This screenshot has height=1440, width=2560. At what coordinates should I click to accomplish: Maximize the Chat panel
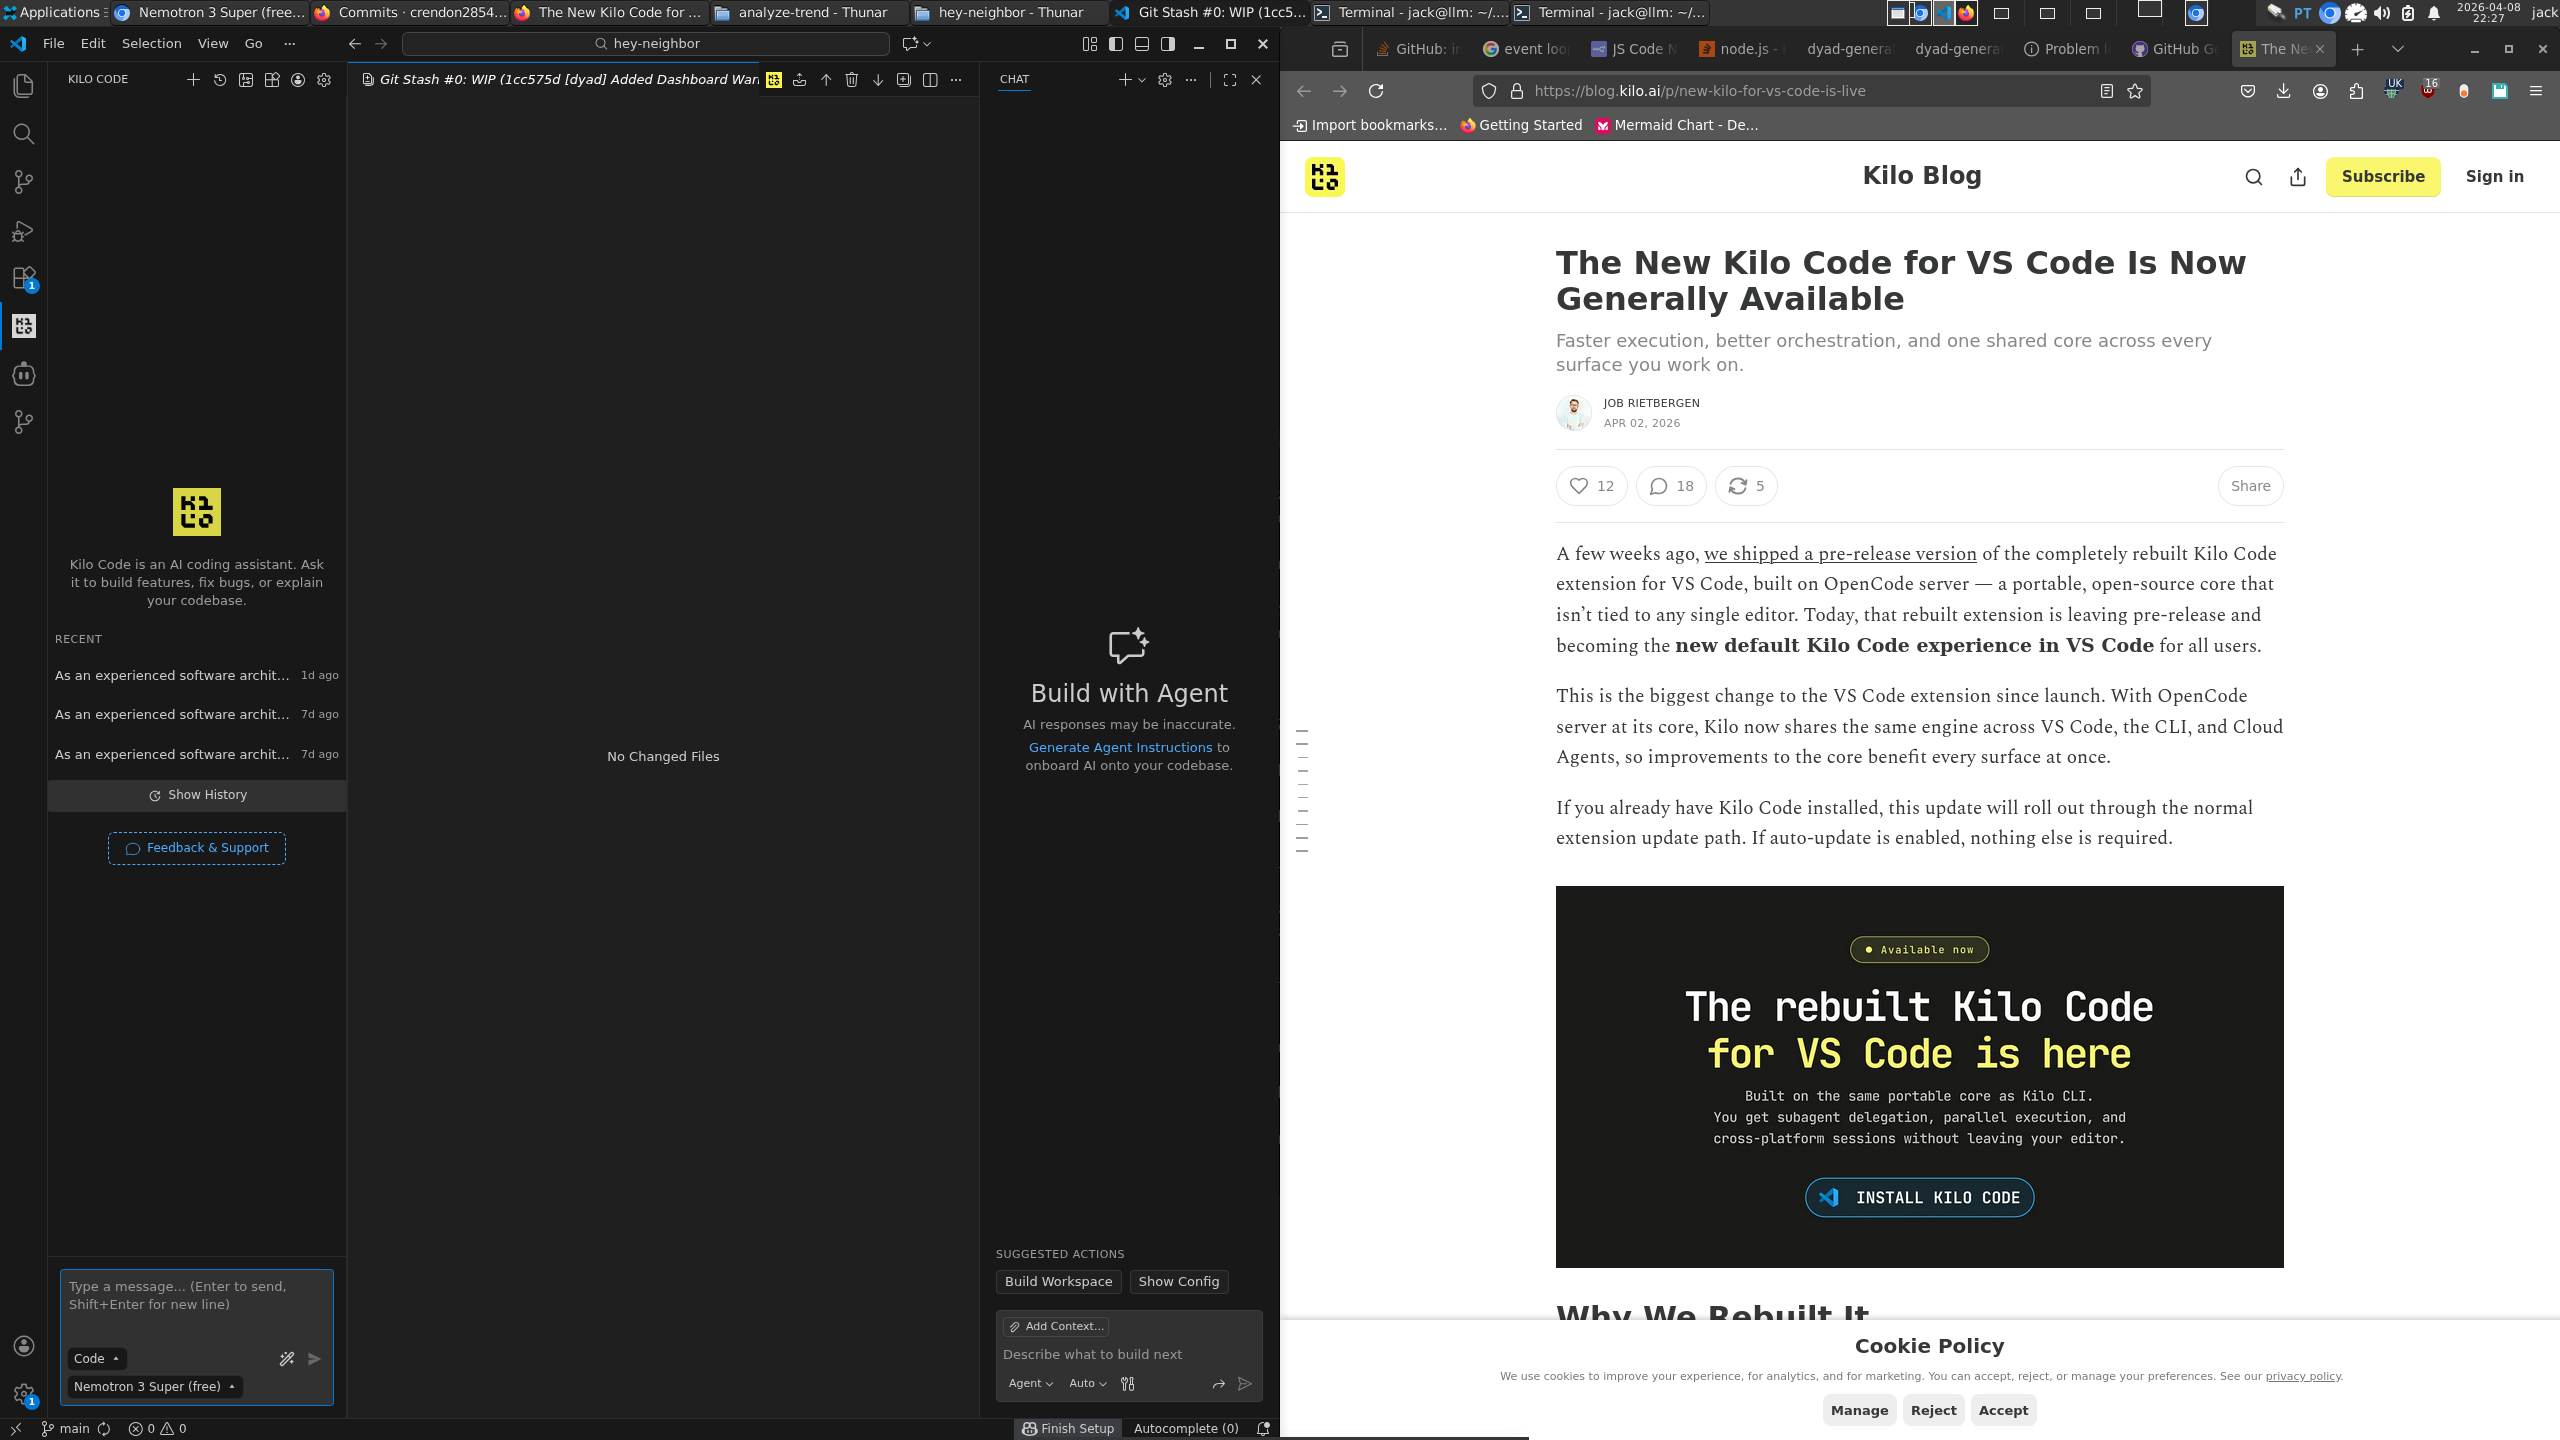tap(1230, 80)
